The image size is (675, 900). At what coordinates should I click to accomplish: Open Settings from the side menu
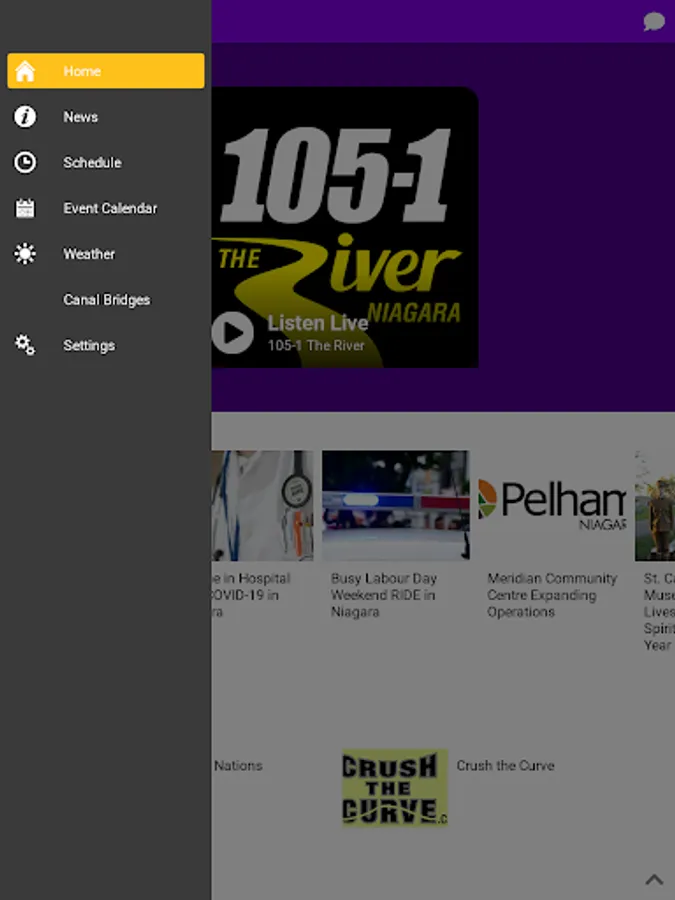106,345
